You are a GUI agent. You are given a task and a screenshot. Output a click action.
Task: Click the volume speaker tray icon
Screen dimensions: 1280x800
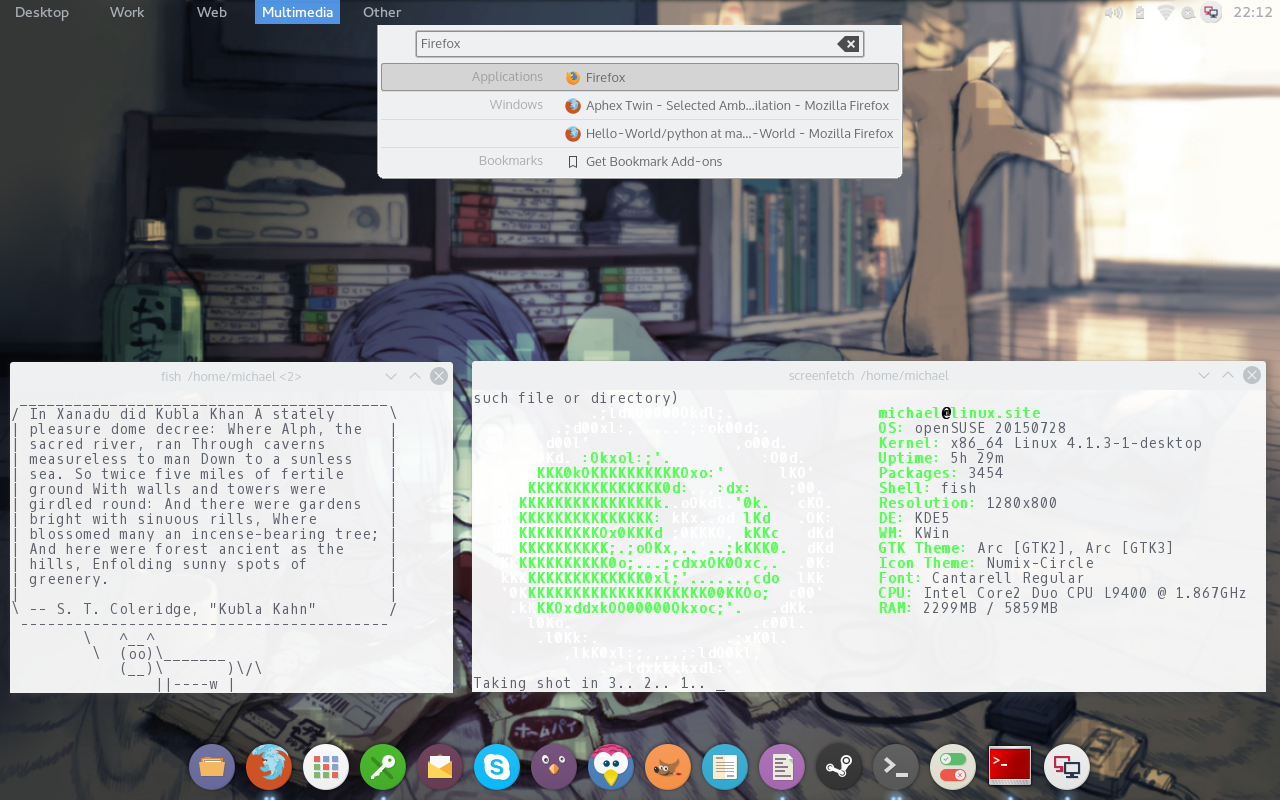point(1113,13)
